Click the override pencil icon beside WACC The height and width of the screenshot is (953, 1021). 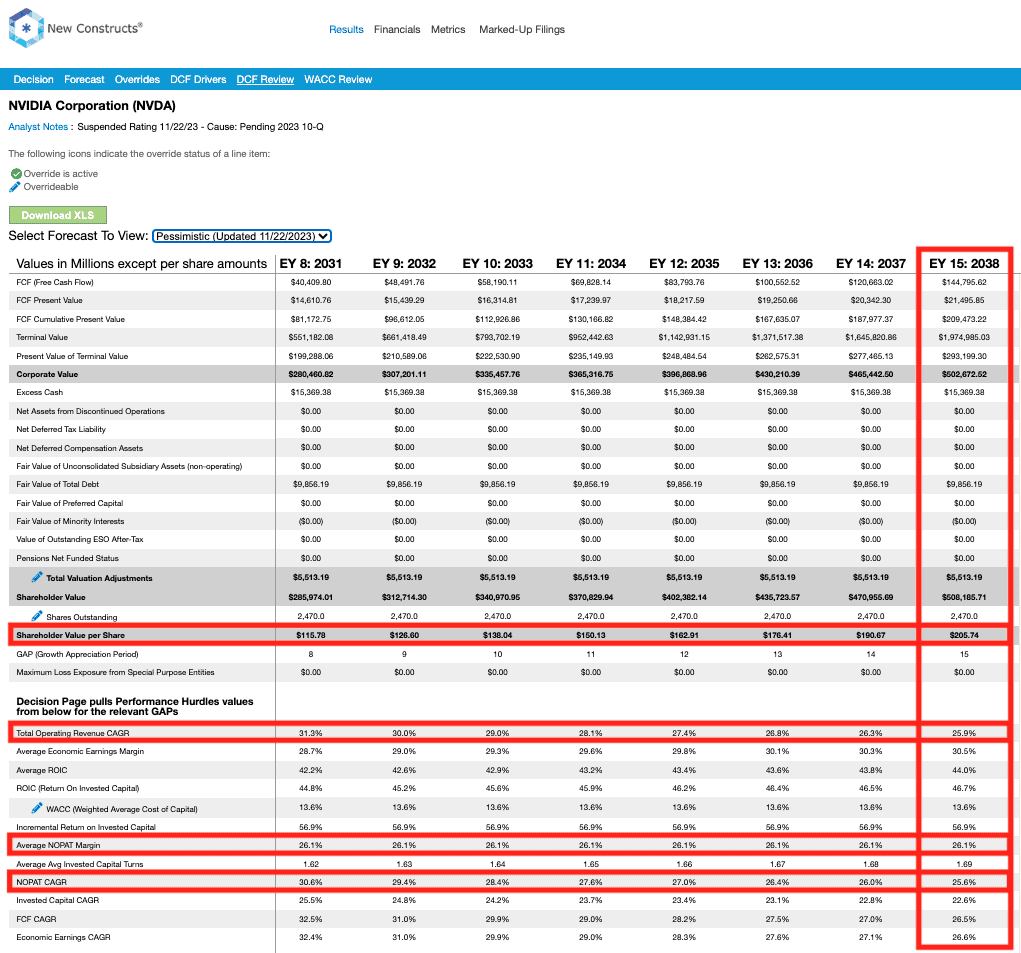[x=37, y=808]
